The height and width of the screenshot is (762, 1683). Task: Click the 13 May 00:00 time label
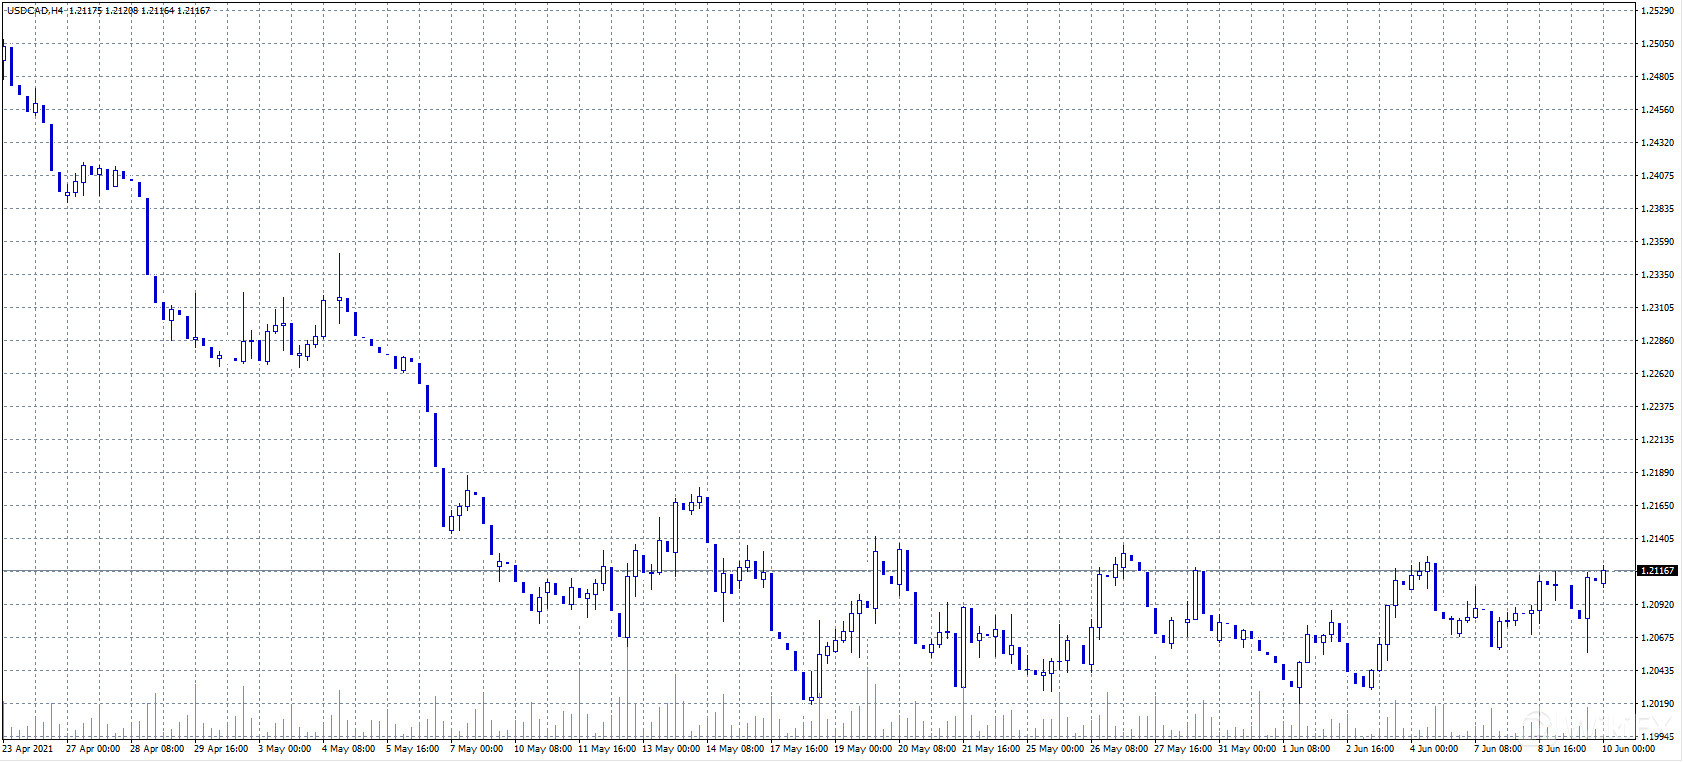click(x=670, y=749)
